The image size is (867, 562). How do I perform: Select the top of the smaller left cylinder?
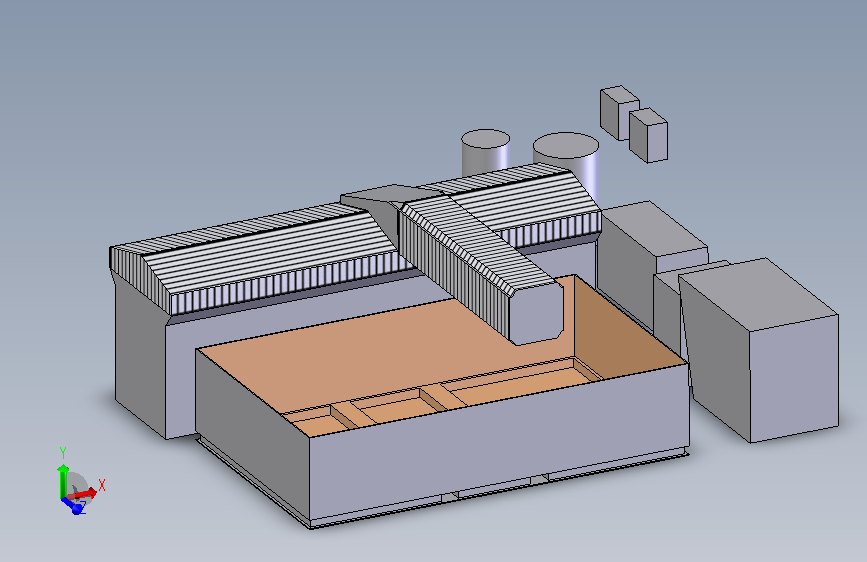485,138
